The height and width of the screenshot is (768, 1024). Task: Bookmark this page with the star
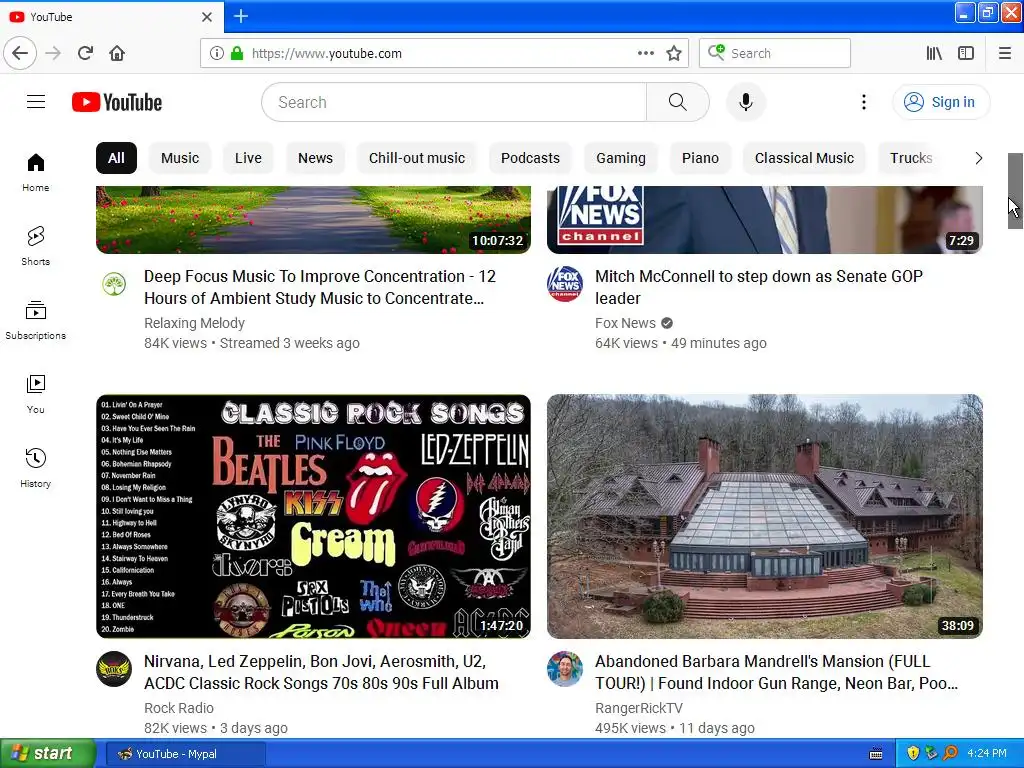coord(674,53)
